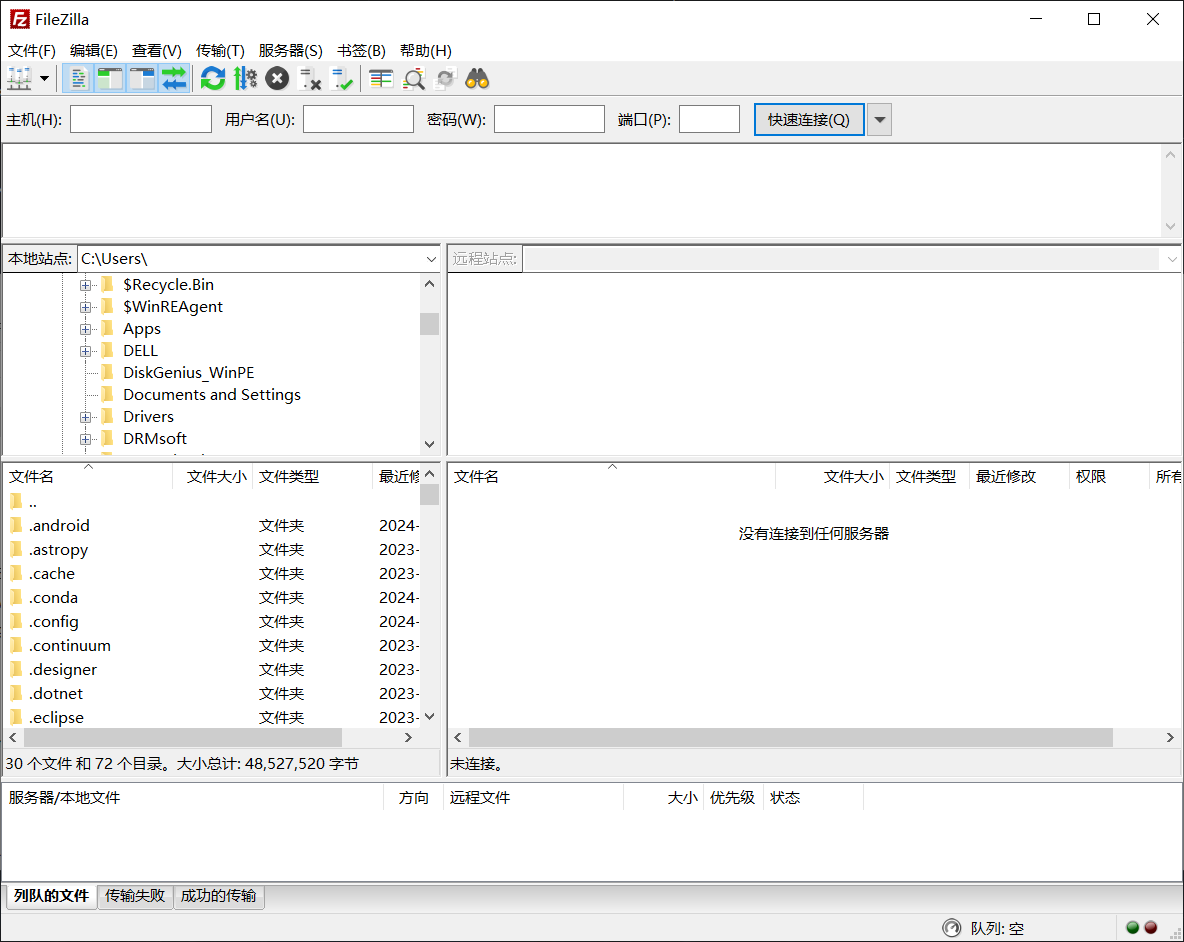
Task: Open the 传输(T) menu
Action: click(220, 51)
